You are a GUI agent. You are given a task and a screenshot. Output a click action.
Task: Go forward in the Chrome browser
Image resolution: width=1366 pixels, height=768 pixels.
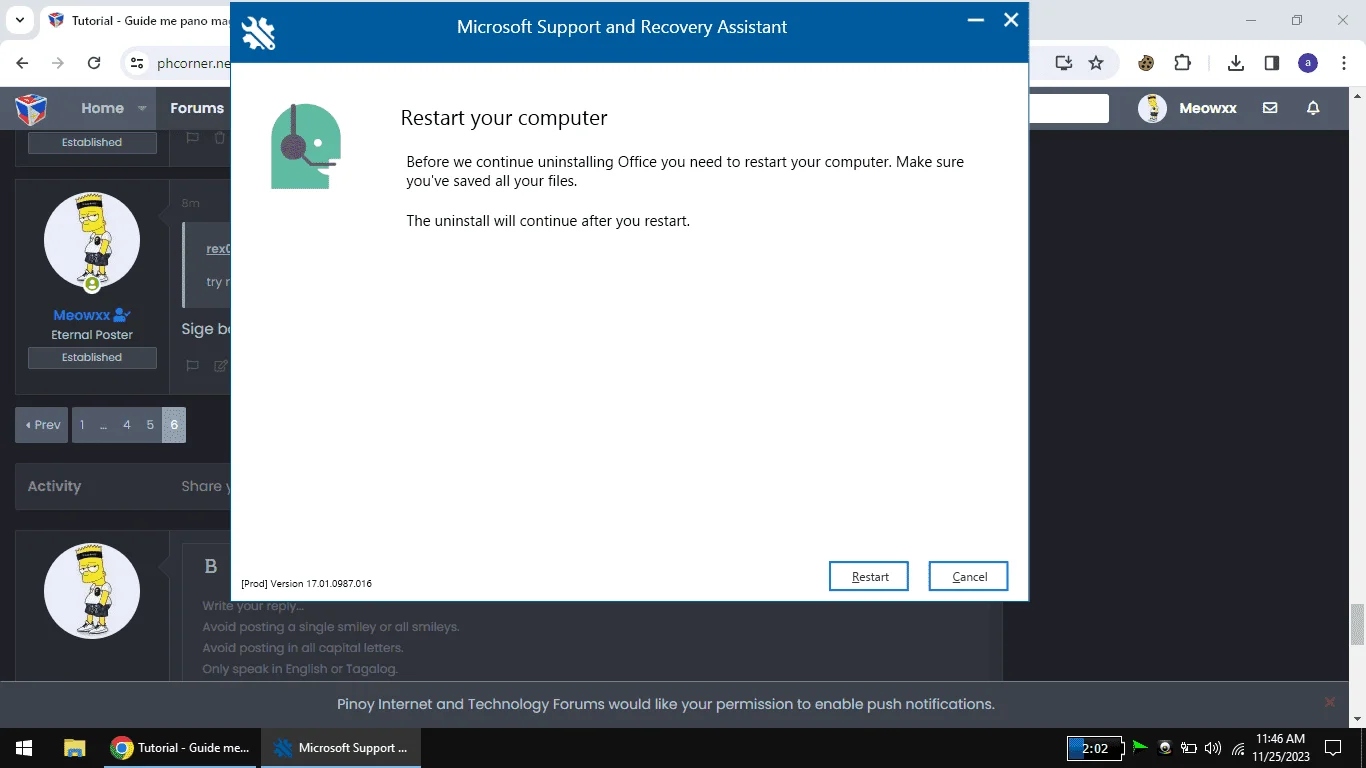pos(58,63)
